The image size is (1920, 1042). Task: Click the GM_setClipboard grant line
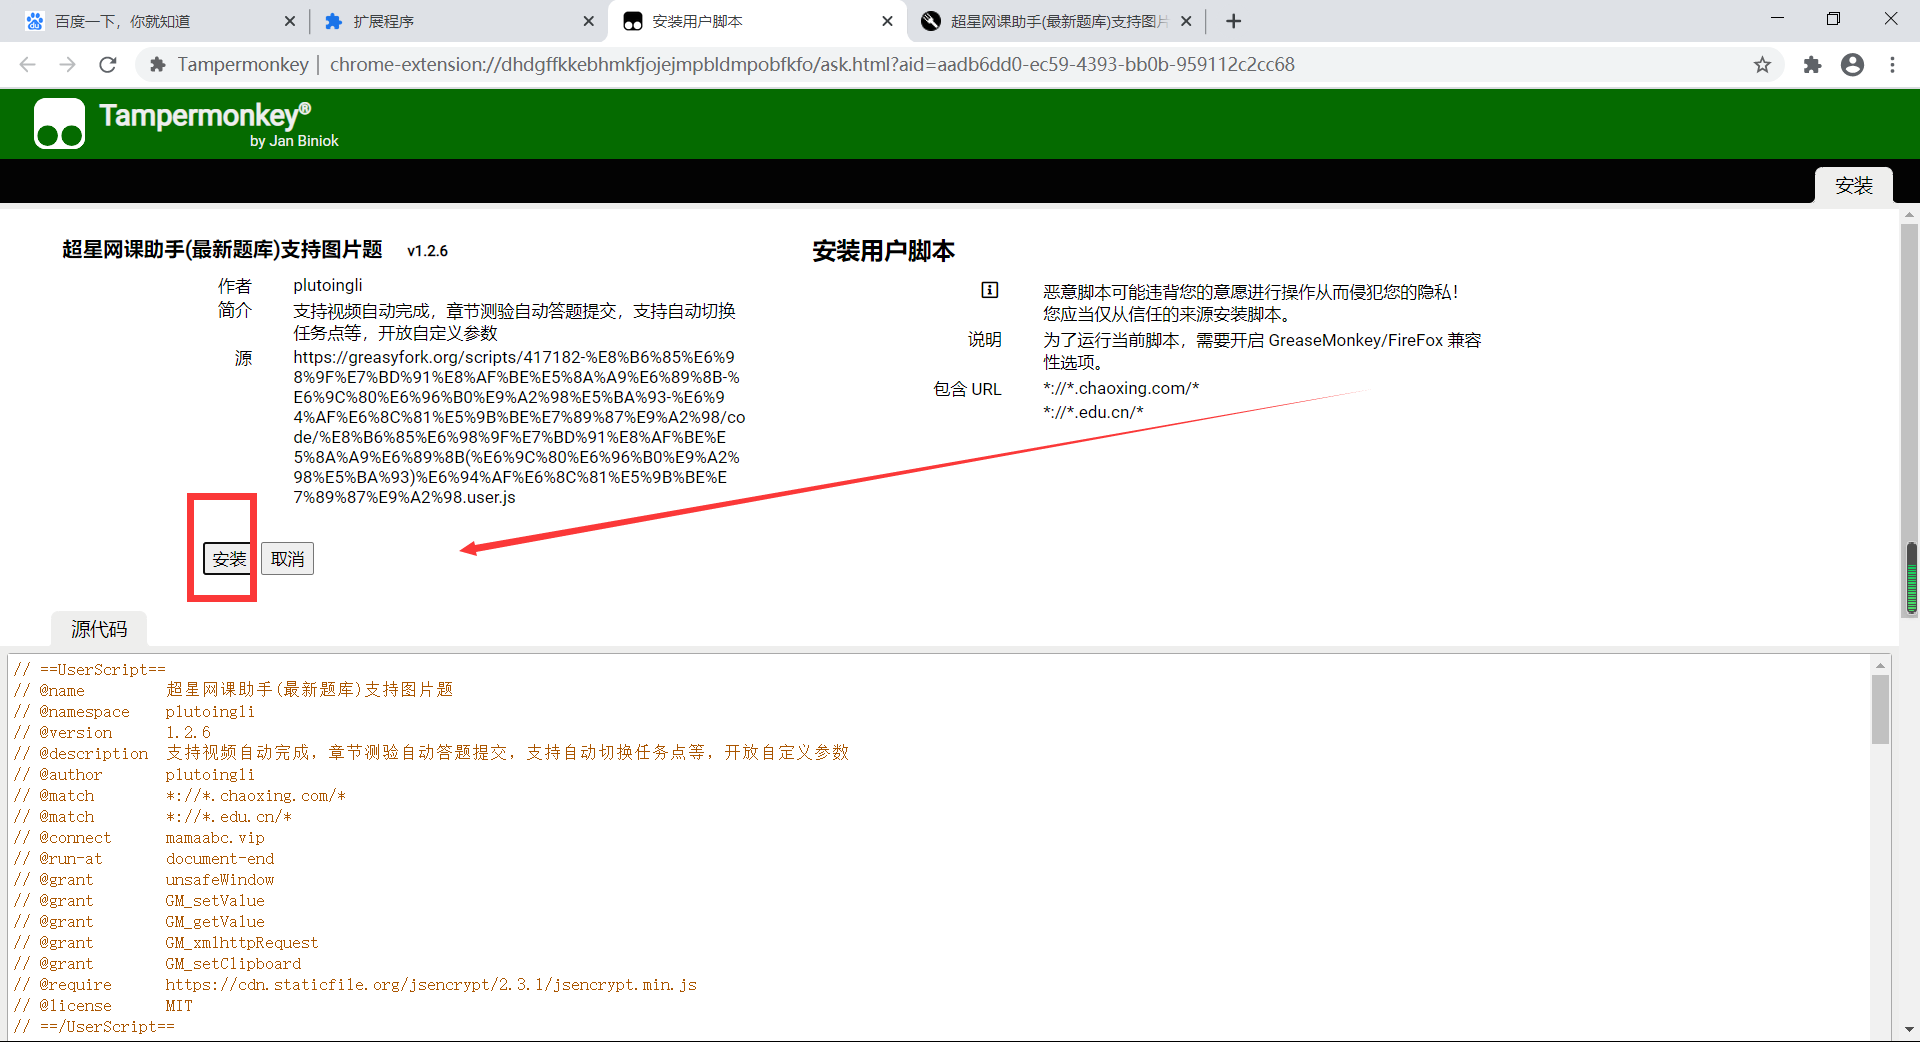coord(157,964)
